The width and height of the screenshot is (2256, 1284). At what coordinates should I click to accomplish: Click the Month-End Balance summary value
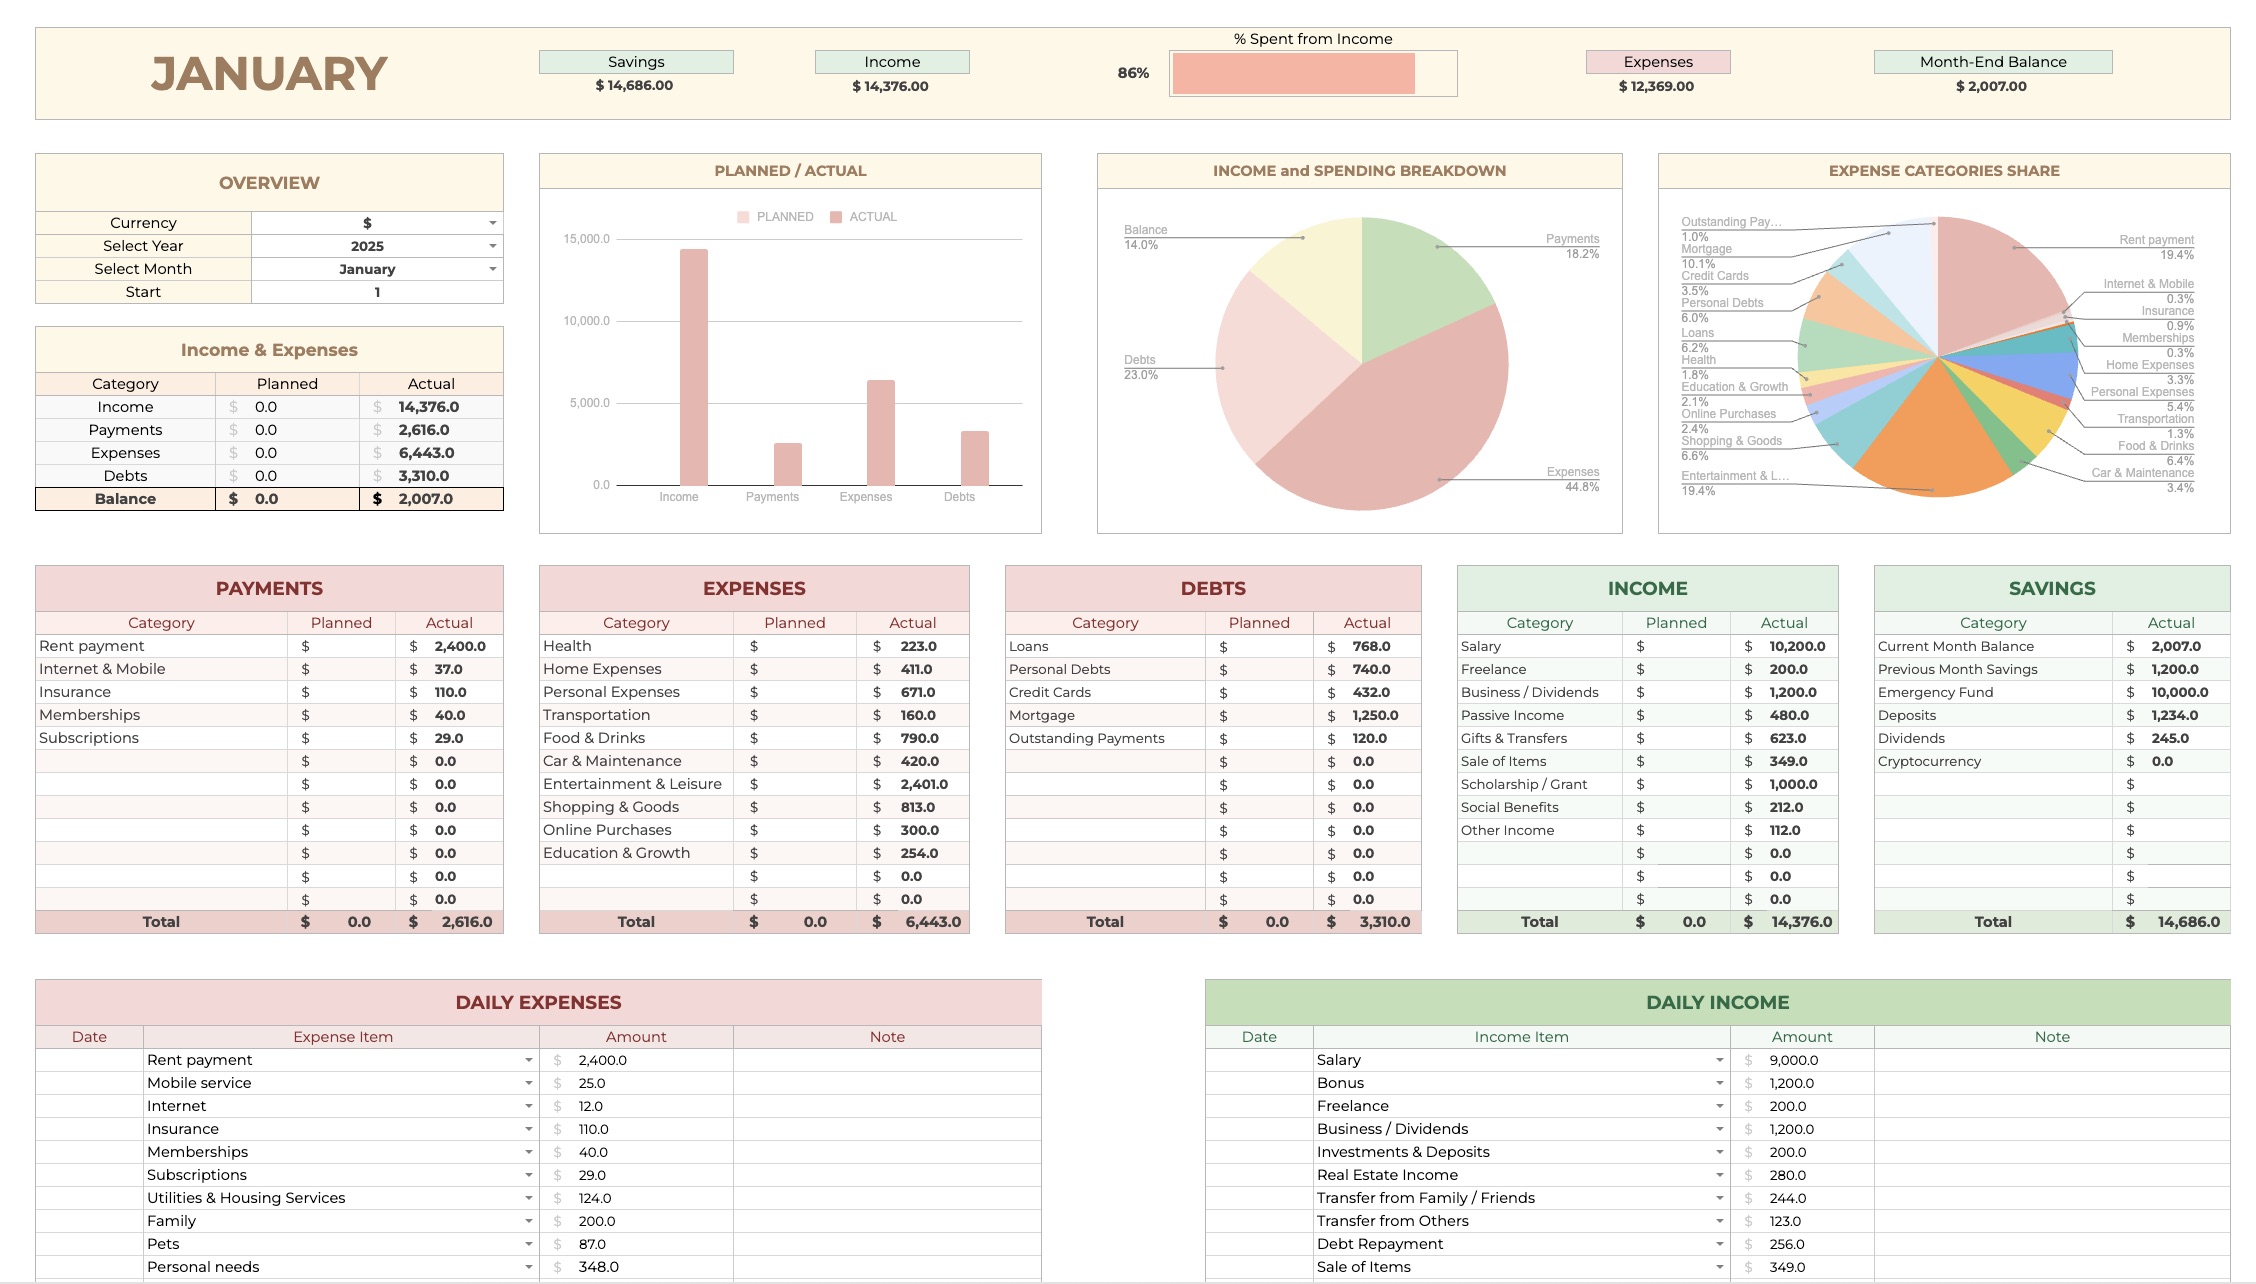(x=1992, y=86)
